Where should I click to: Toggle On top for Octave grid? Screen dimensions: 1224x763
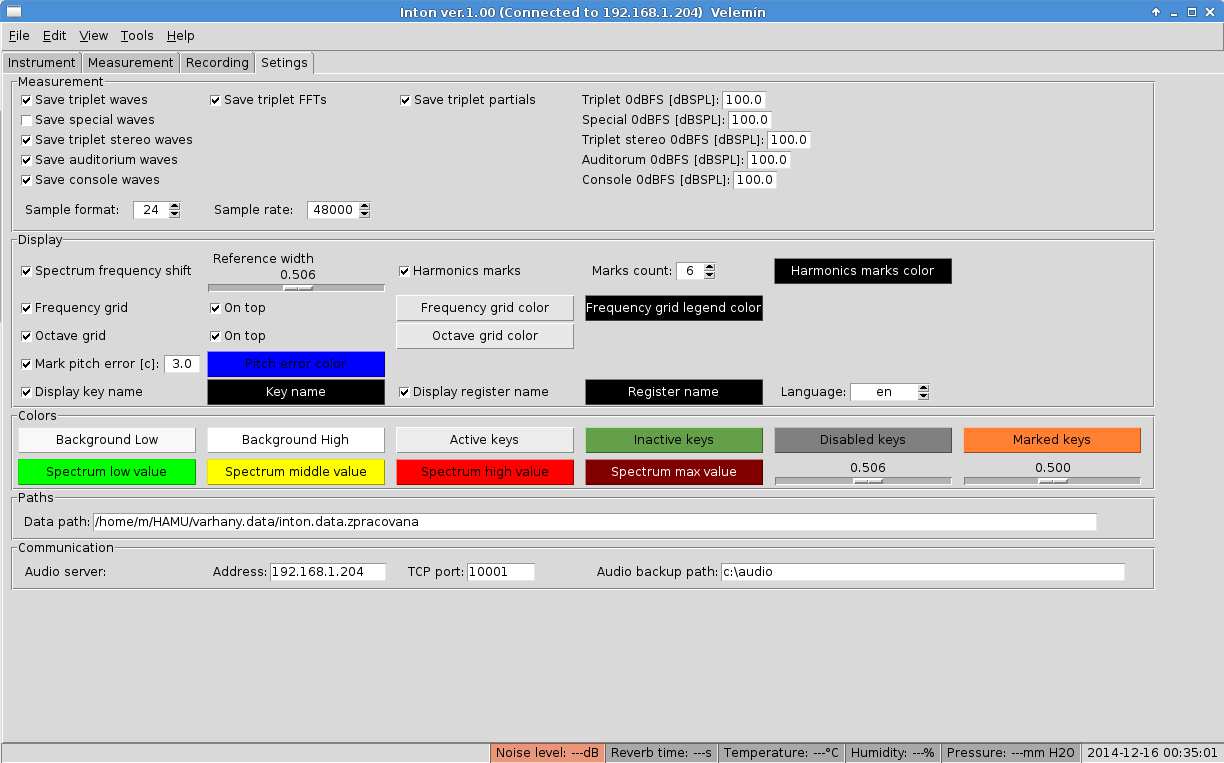(215, 336)
